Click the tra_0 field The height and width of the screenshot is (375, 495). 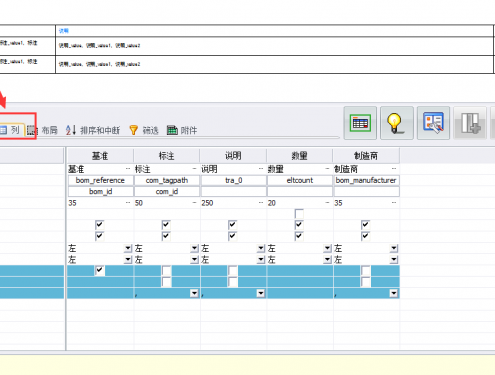tap(233, 180)
